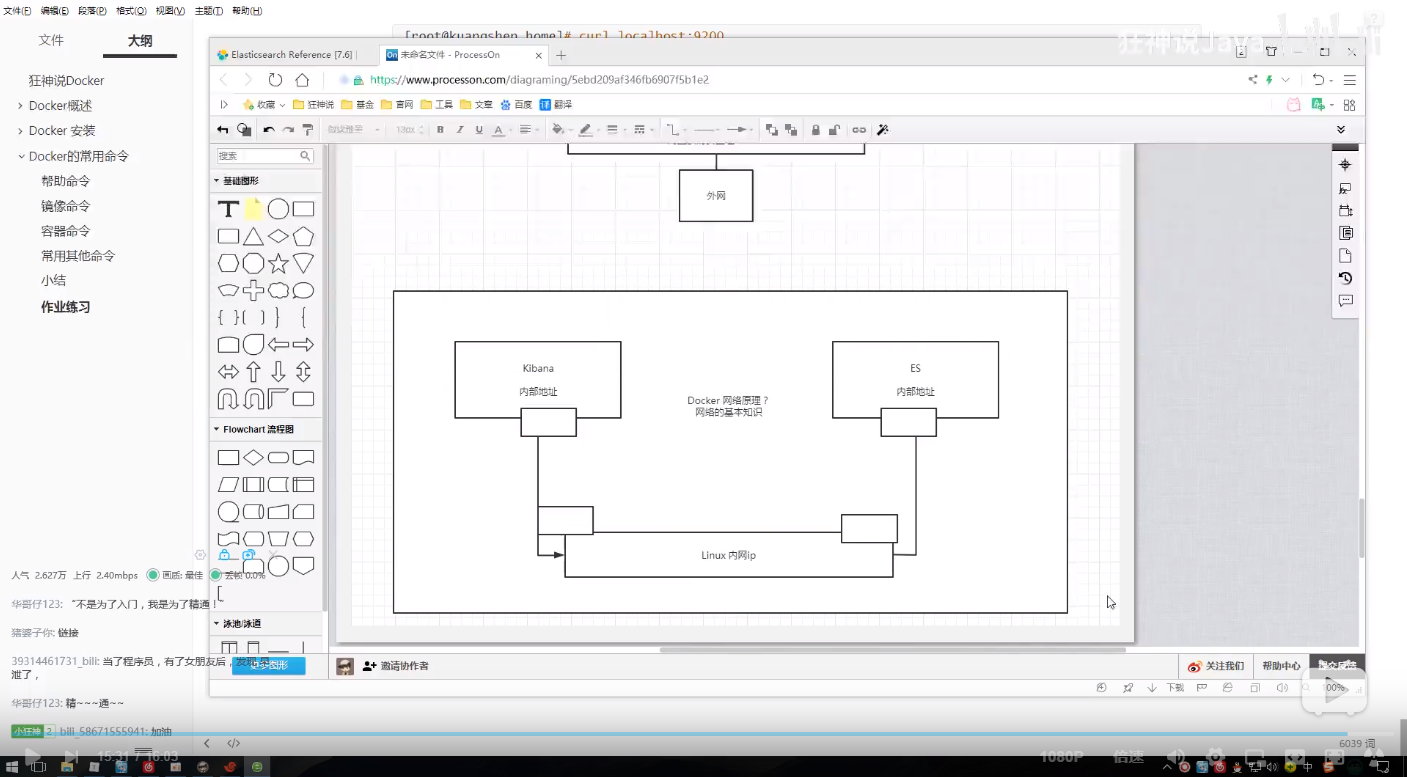This screenshot has width=1407, height=777.
Task: Click the page settings icon in right panel
Action: coord(1345,256)
